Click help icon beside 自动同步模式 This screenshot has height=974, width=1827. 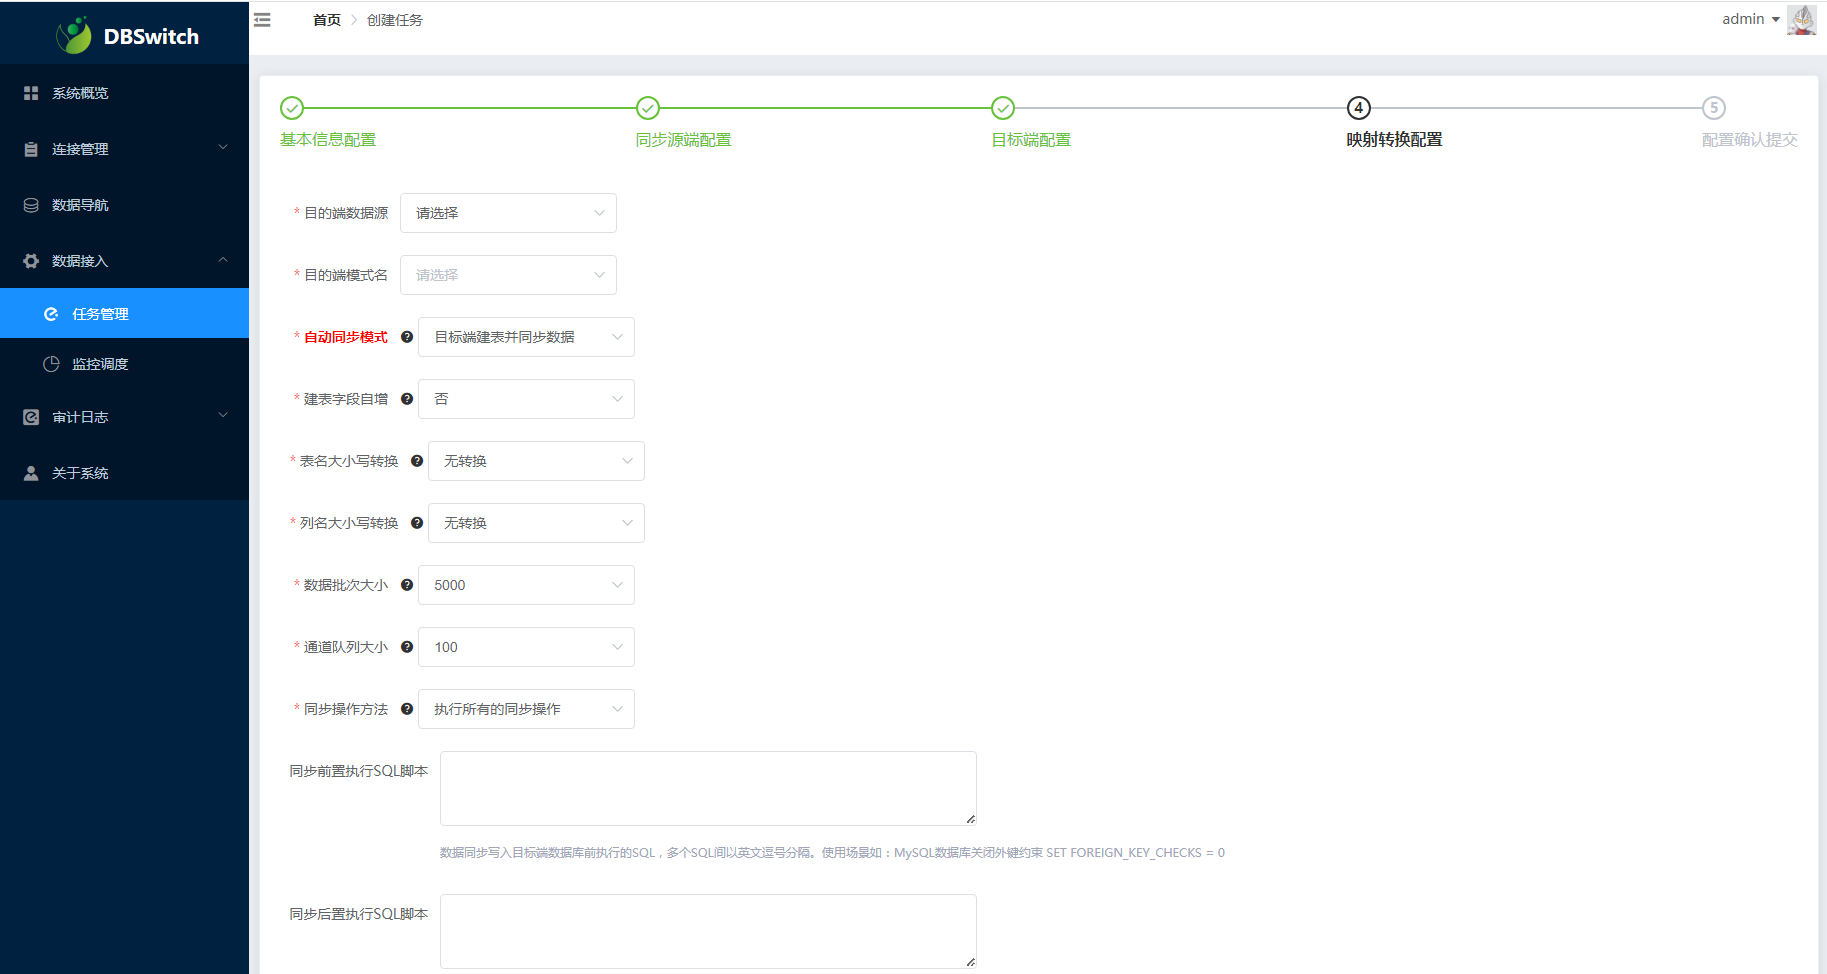click(x=407, y=337)
